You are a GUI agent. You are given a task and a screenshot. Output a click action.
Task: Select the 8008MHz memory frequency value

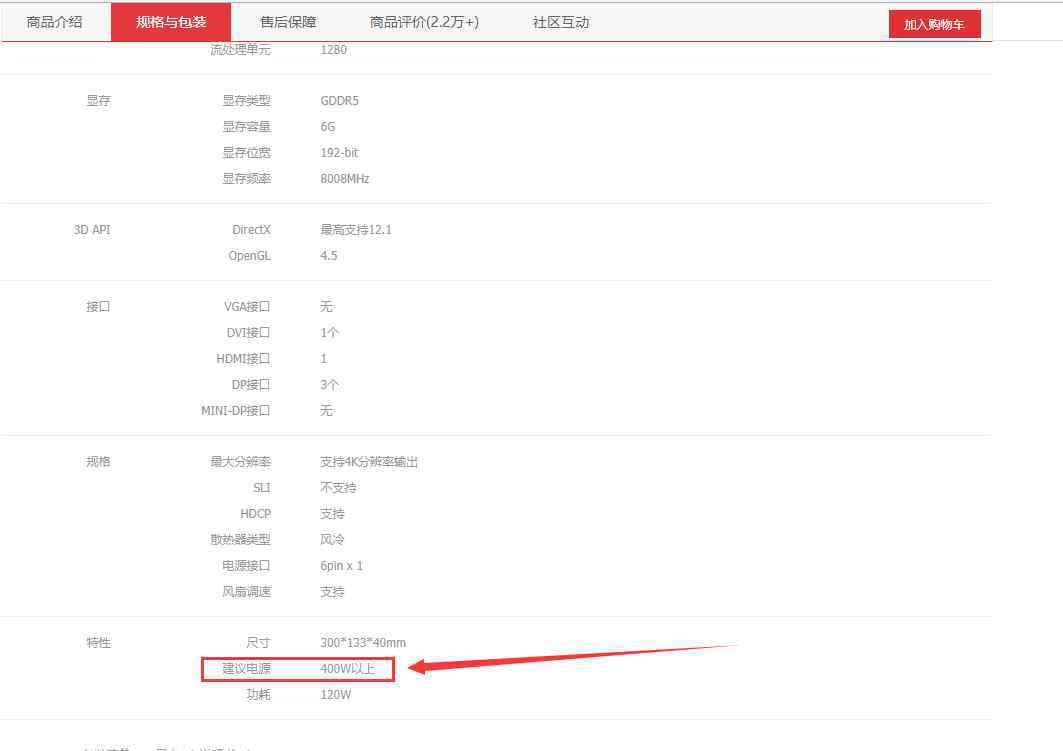click(344, 178)
